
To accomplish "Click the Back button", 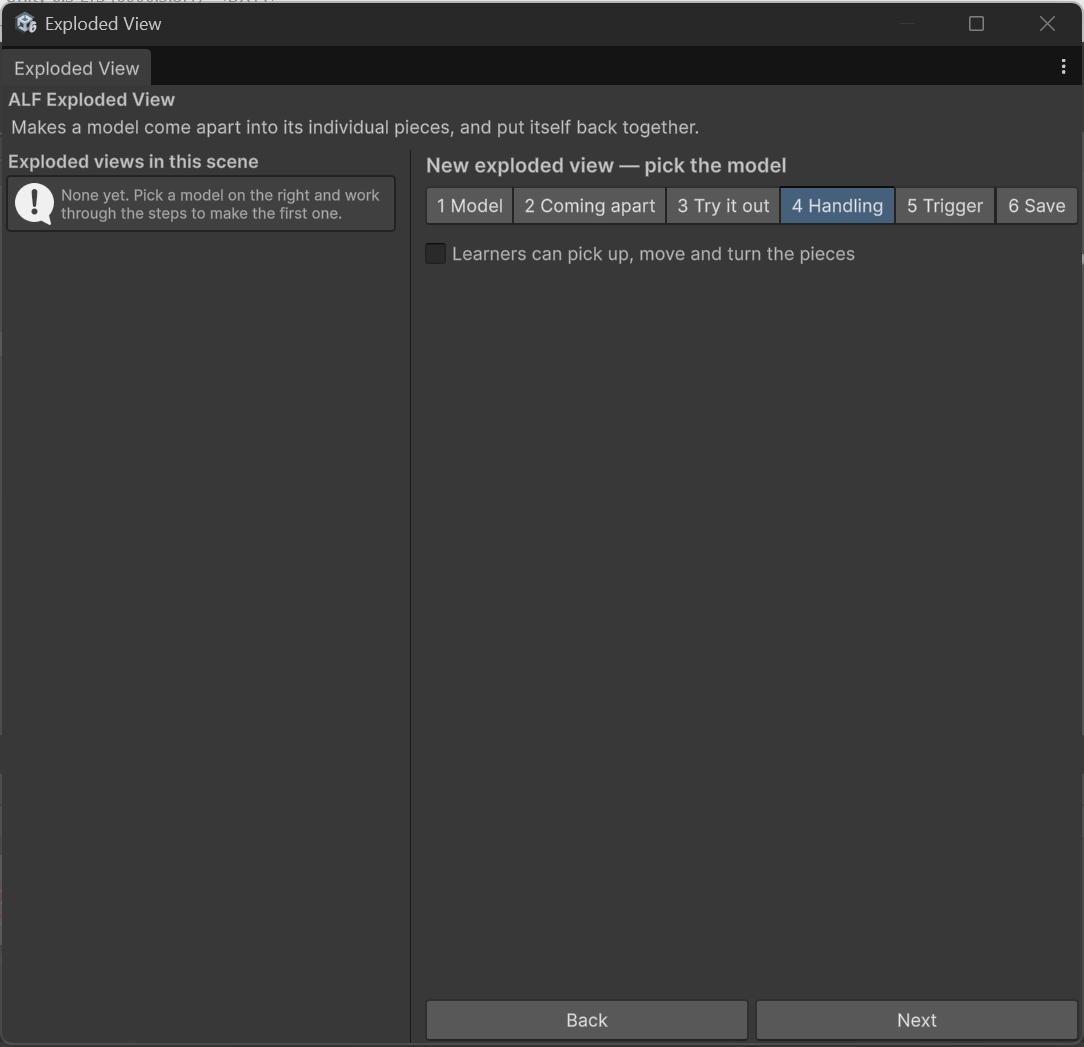I will [587, 1020].
